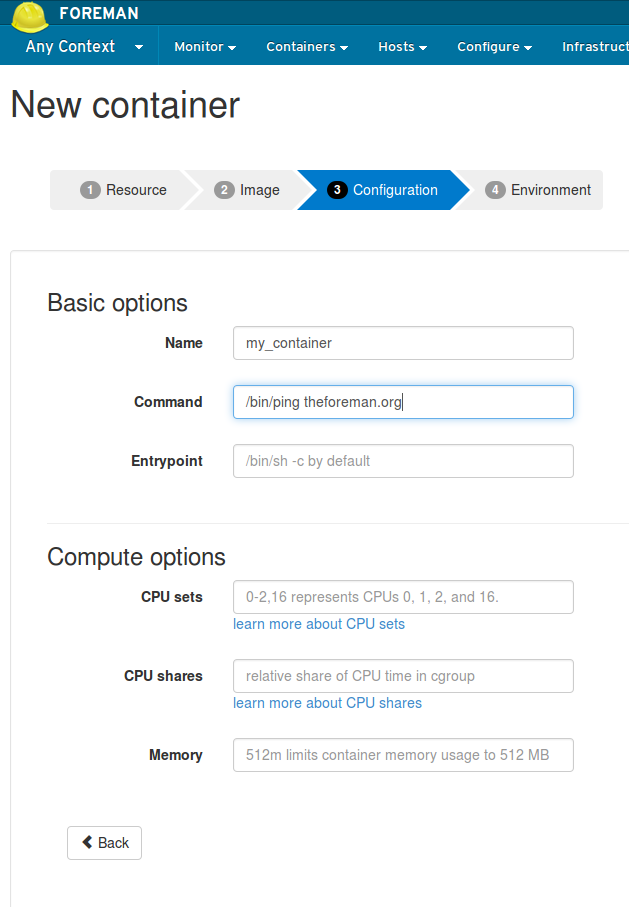Follow the learn more about CPU shares link
This screenshot has width=629, height=907.
click(327, 703)
